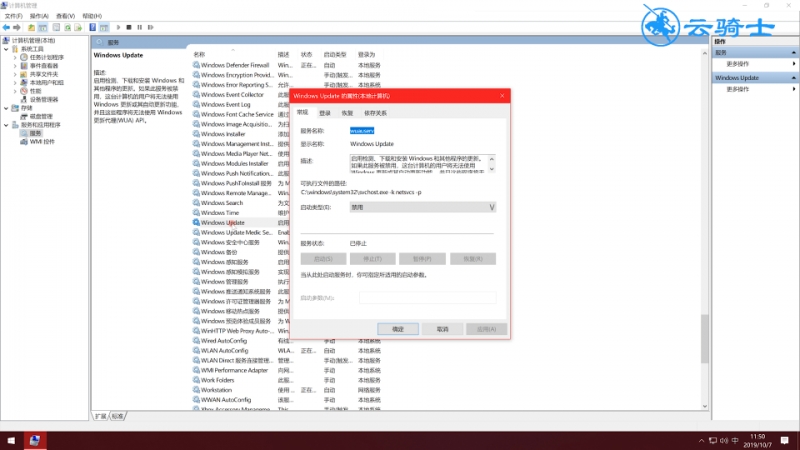Viewport: 800px width, 450px height.
Task: Select the 常规 tab in the dialog
Action: (x=303, y=112)
